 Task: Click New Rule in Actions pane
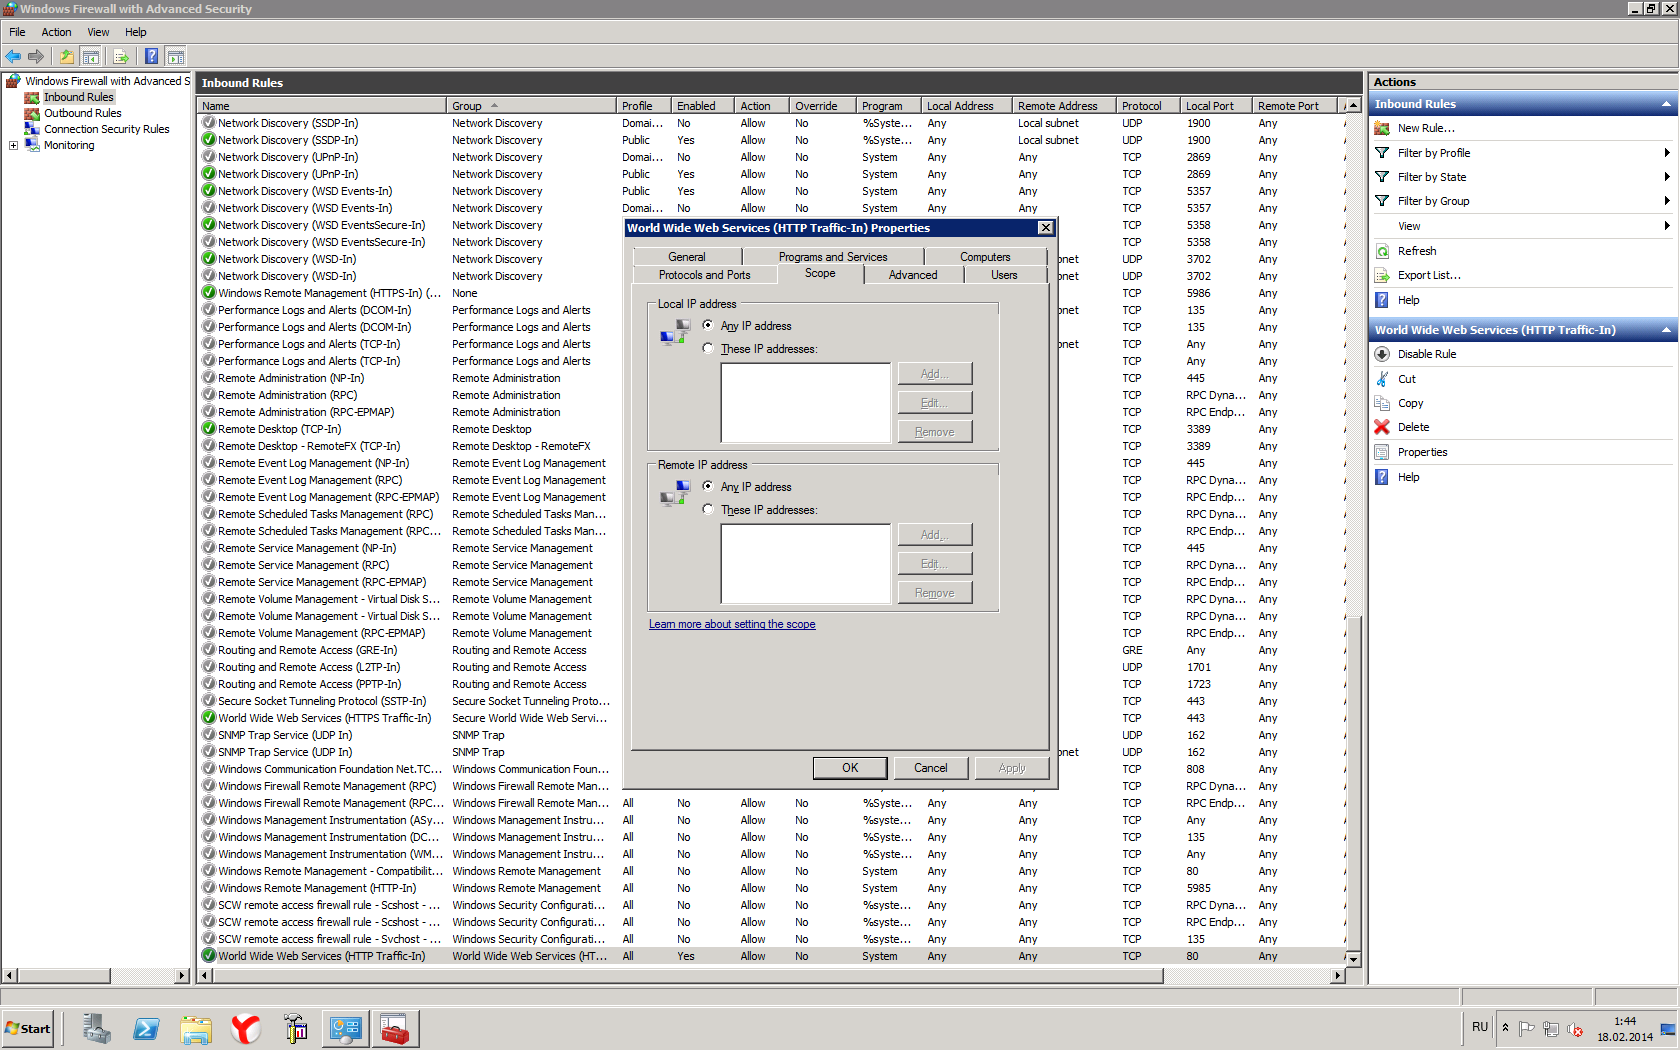click(1426, 128)
